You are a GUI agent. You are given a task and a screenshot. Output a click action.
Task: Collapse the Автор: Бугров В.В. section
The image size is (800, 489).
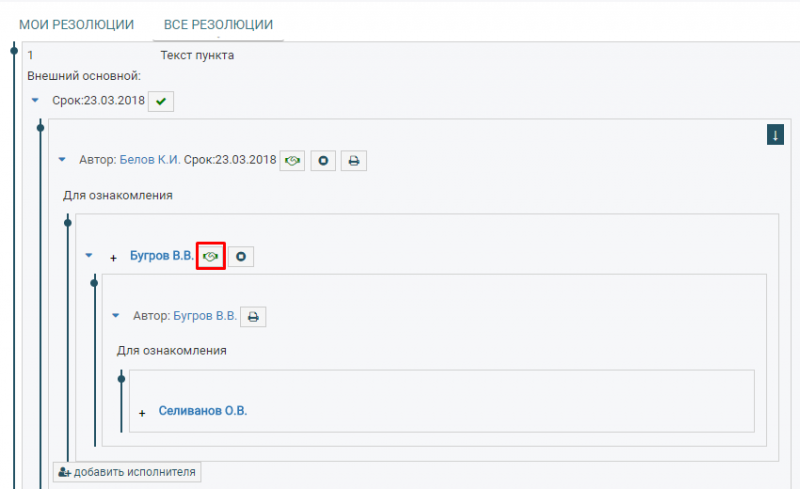click(x=116, y=316)
